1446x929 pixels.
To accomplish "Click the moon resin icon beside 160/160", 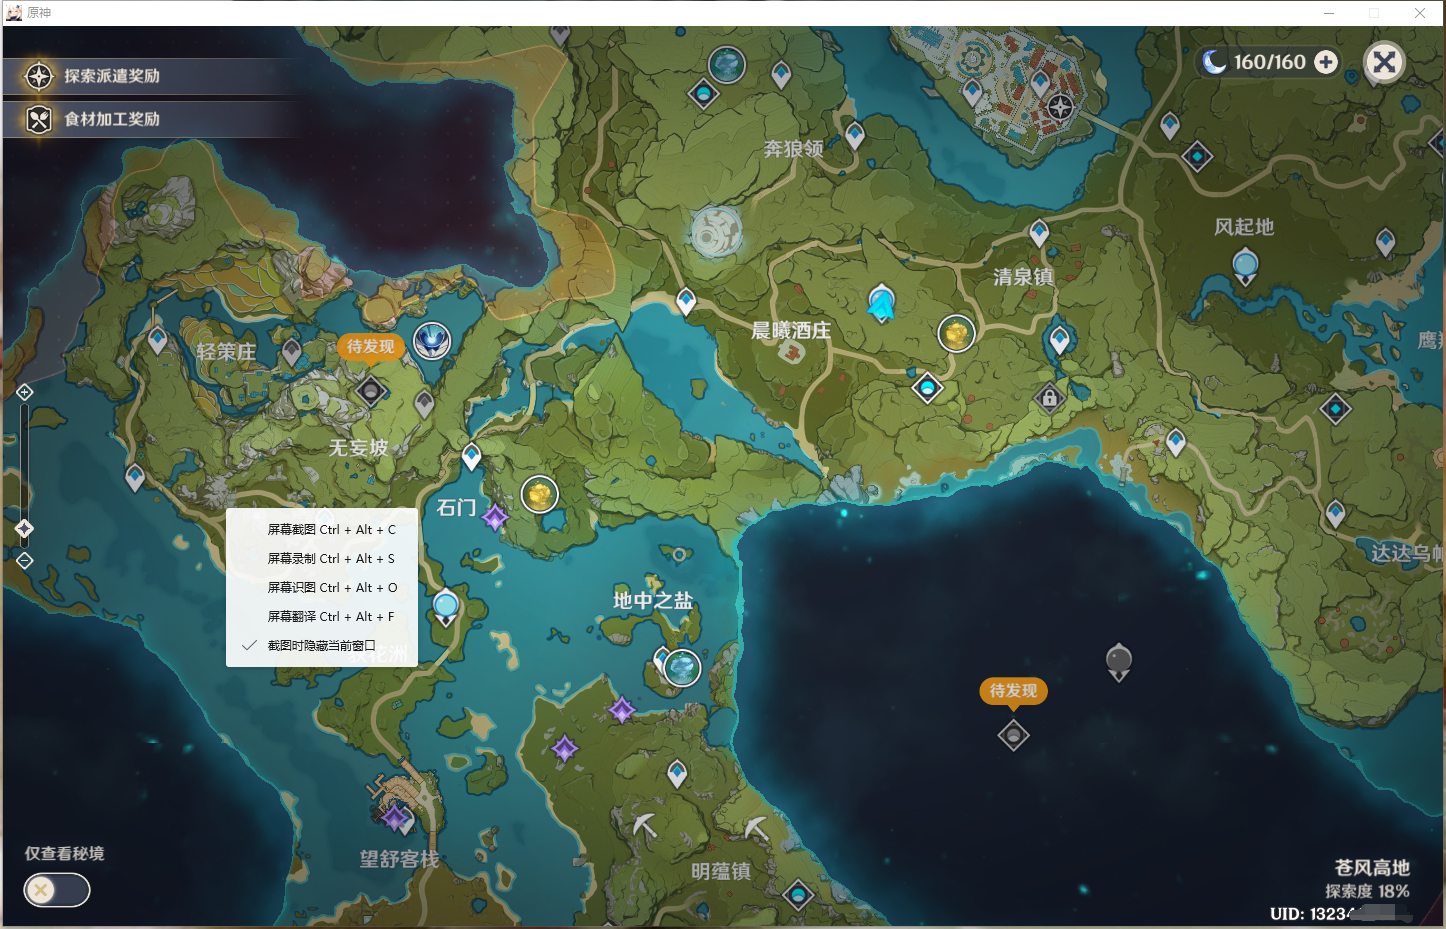I will [x=1214, y=62].
